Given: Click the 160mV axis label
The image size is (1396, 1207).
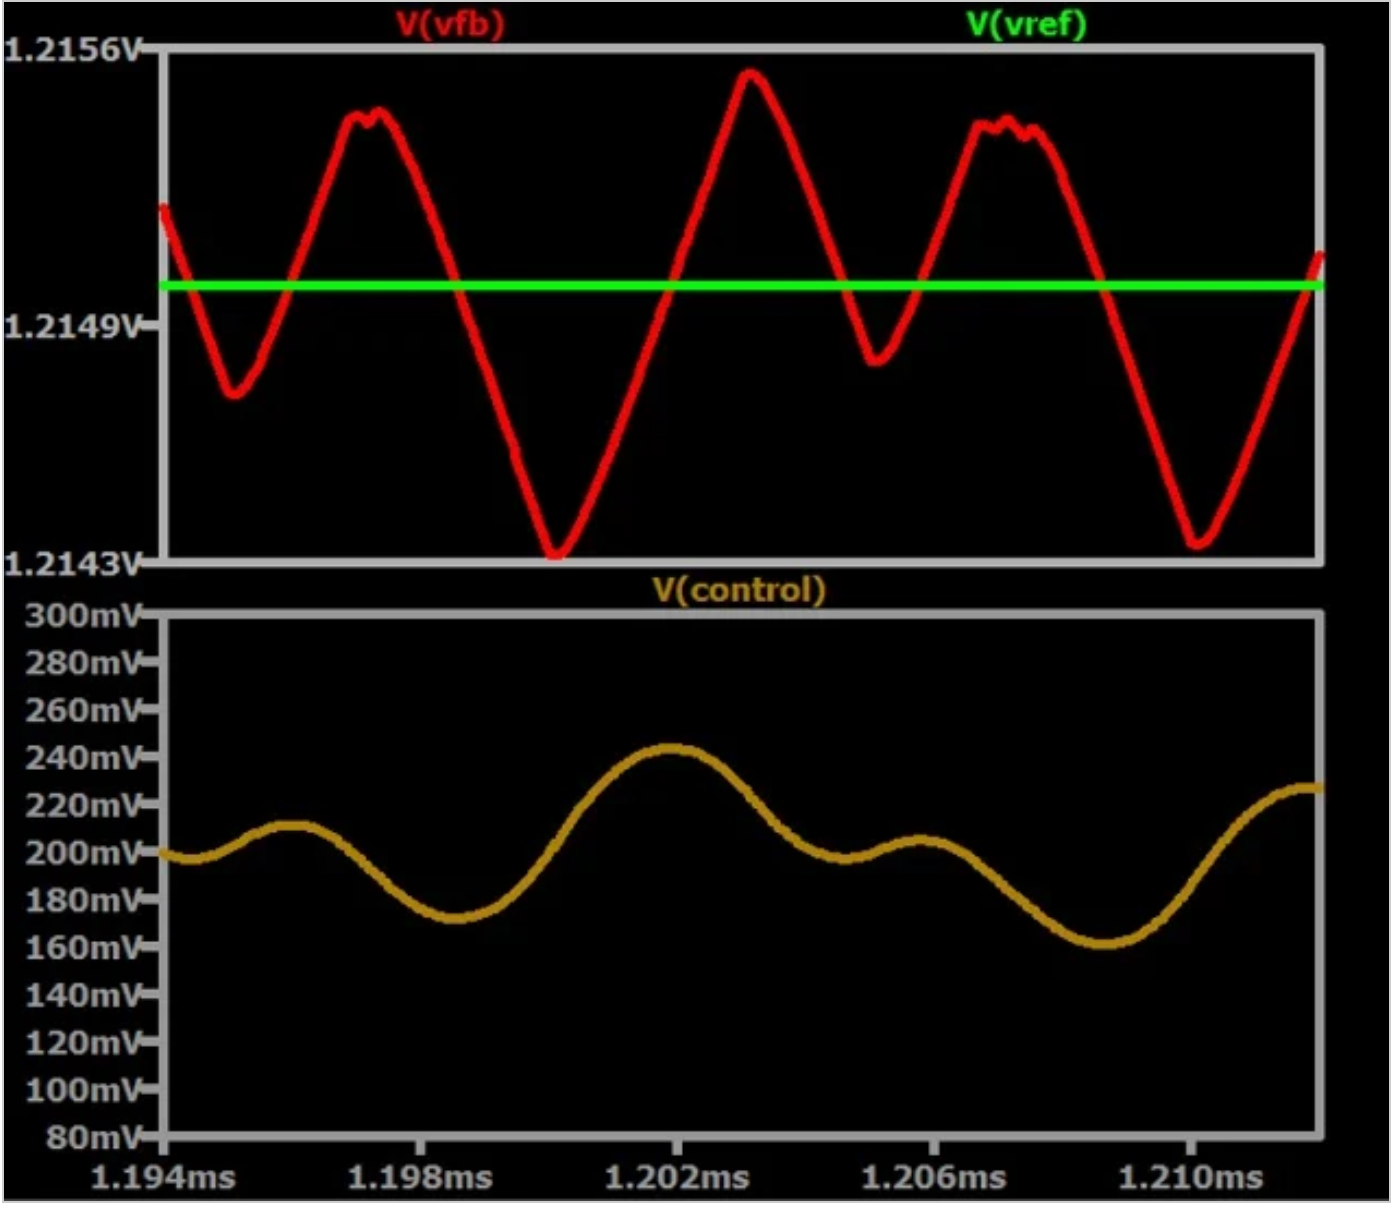Looking at the screenshot, I should (x=85, y=947).
